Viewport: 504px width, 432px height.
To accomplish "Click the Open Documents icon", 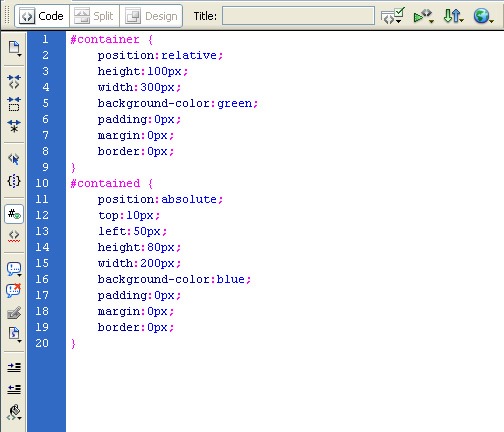I will click(14, 48).
